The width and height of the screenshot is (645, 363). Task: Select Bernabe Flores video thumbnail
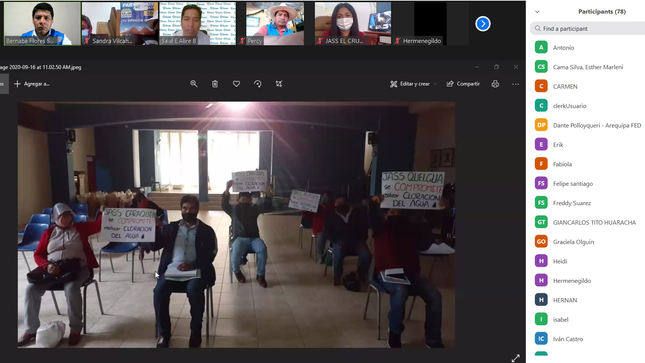[x=42, y=23]
